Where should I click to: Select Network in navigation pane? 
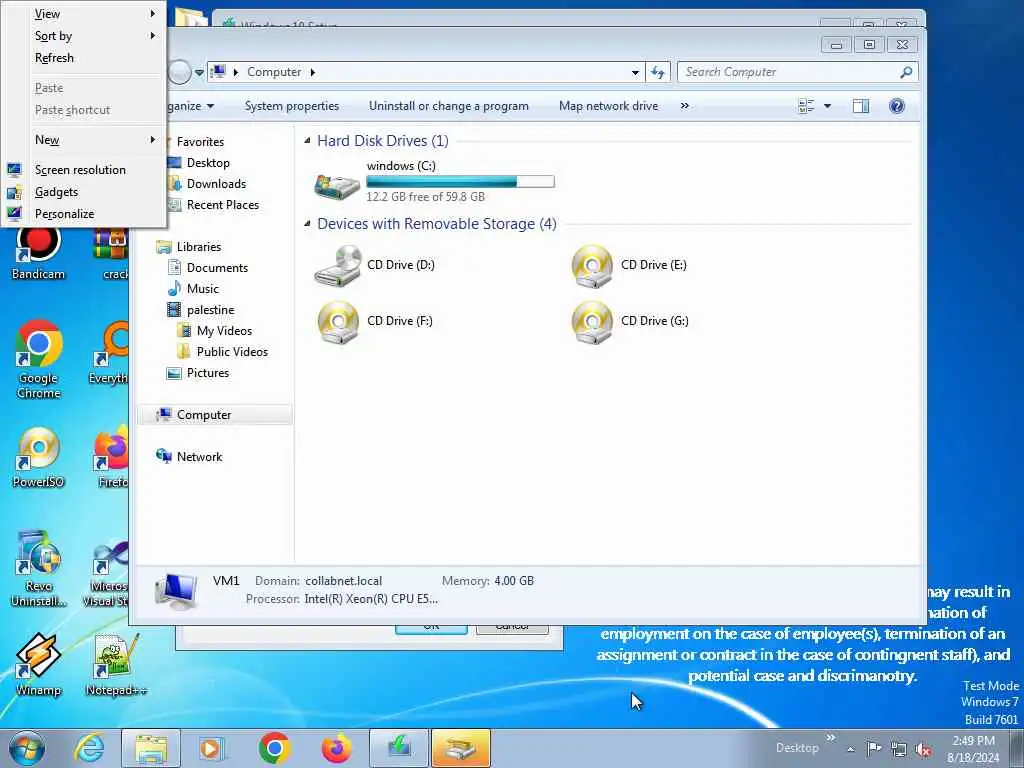tap(199, 456)
